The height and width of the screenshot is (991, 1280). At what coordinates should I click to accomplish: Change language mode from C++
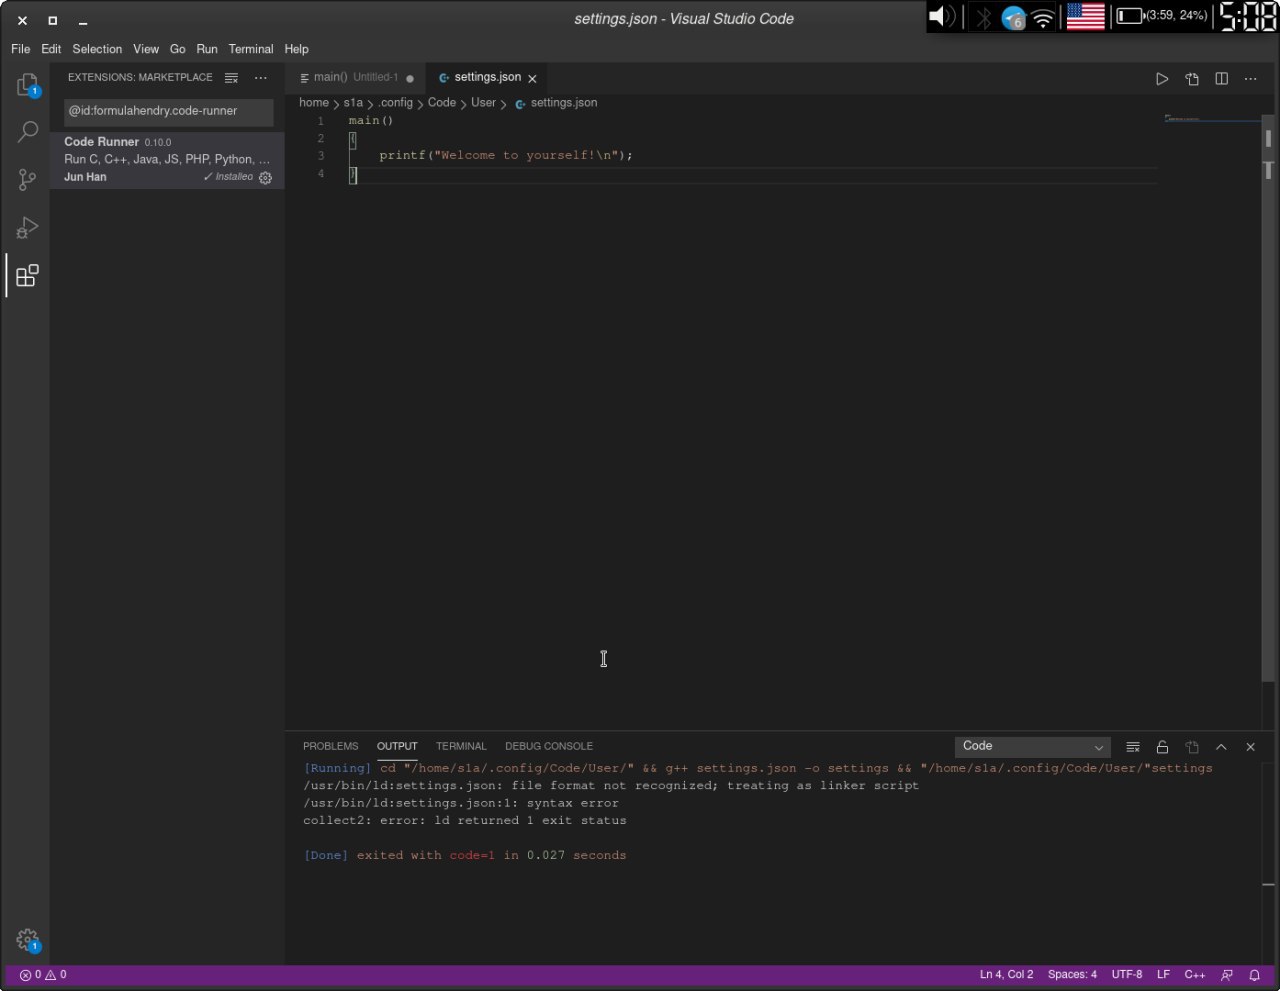[x=1195, y=975]
